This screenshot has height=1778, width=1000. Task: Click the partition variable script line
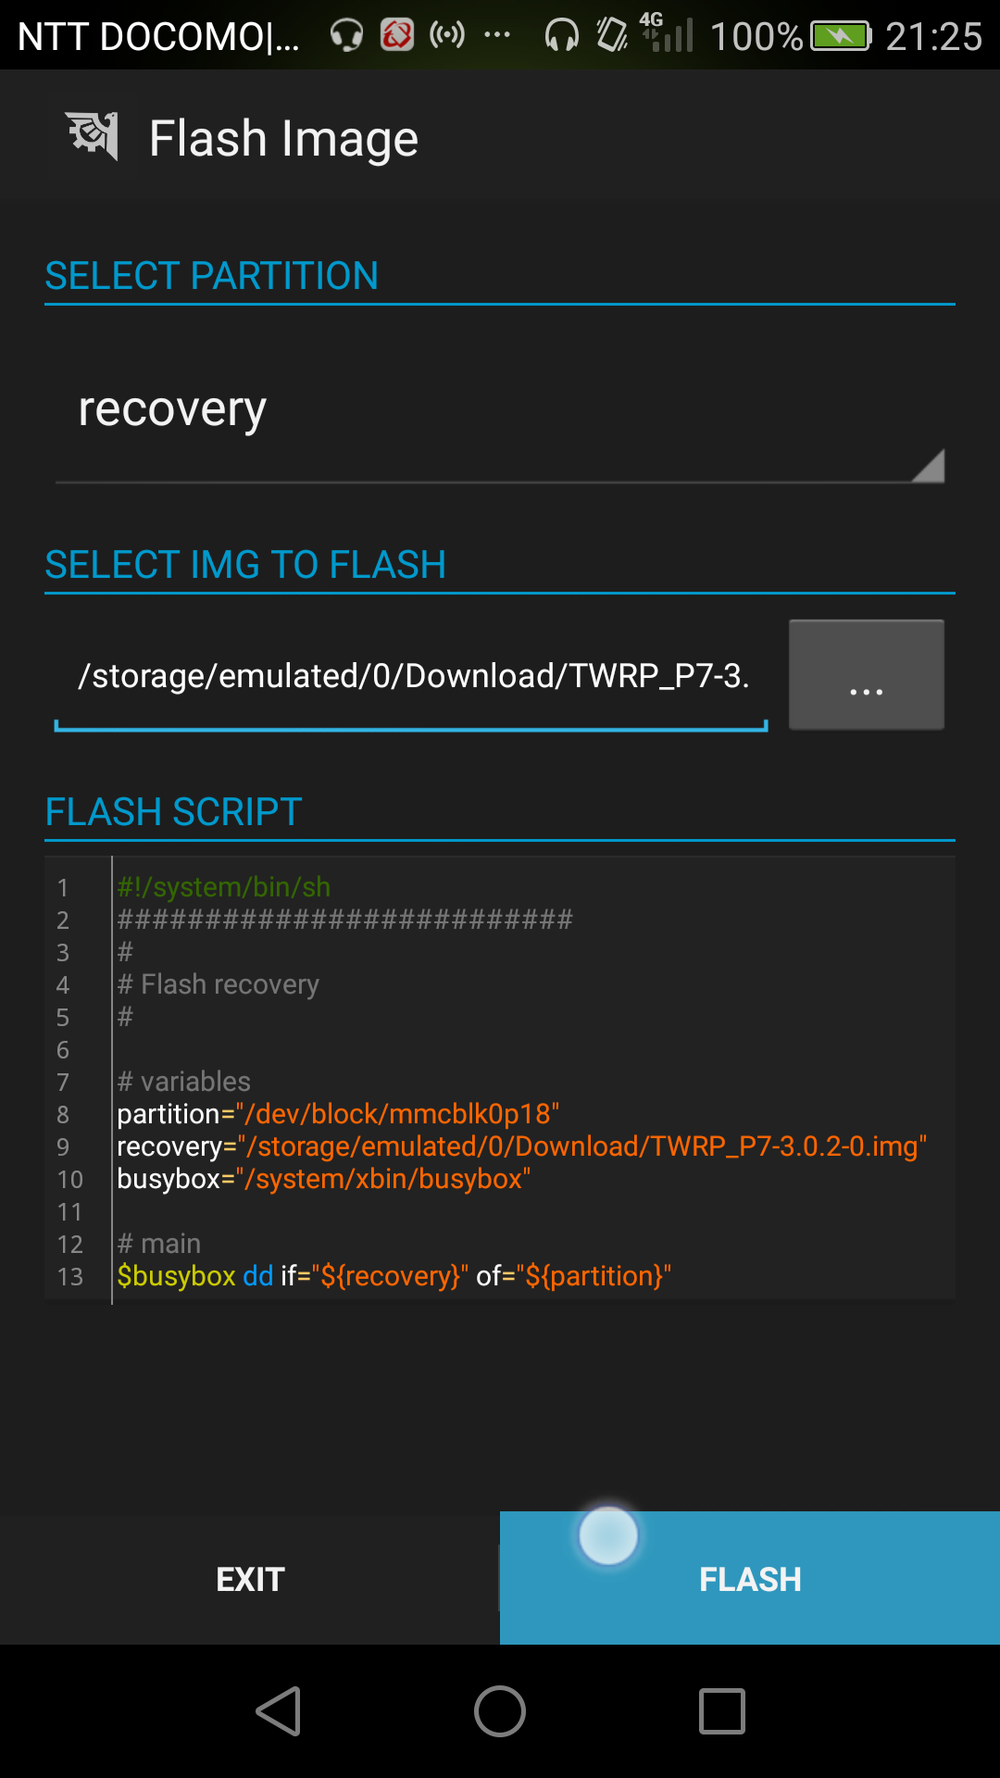(x=338, y=1114)
